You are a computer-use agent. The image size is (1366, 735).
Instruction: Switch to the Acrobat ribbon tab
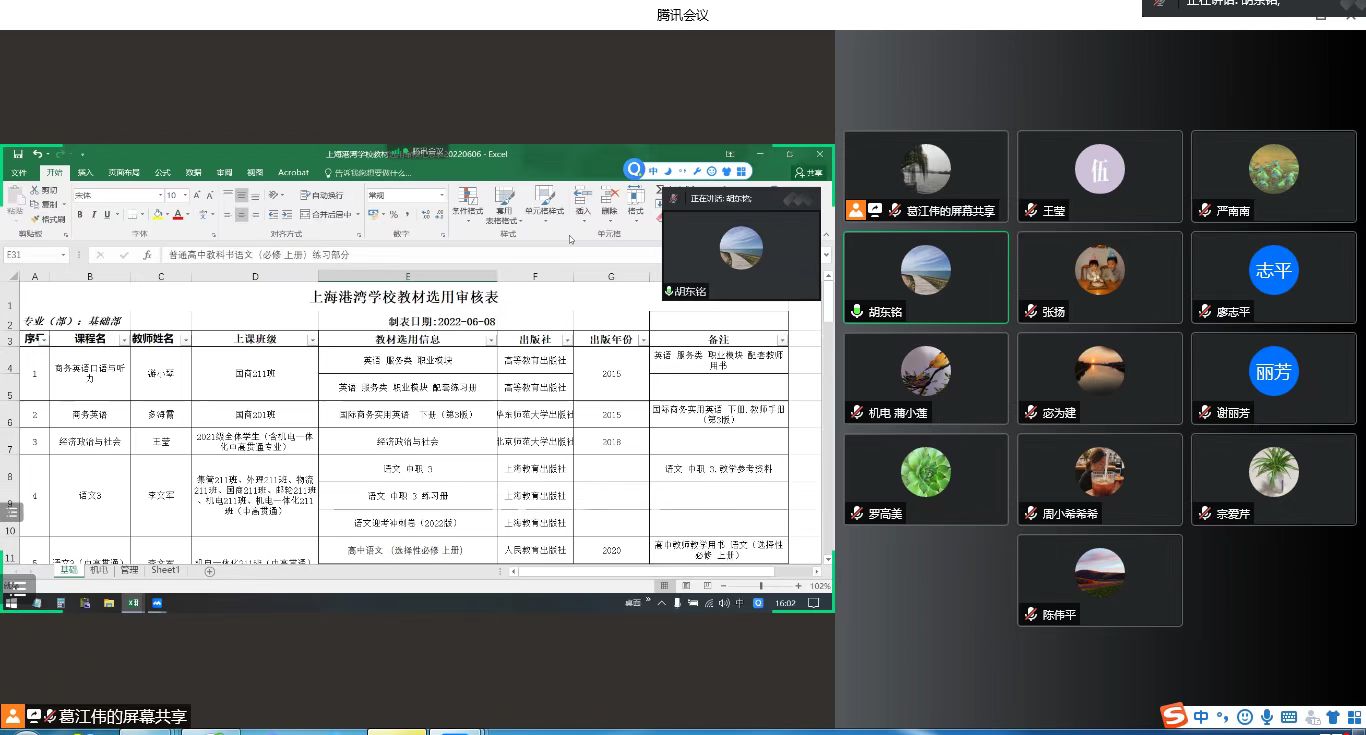pos(293,172)
